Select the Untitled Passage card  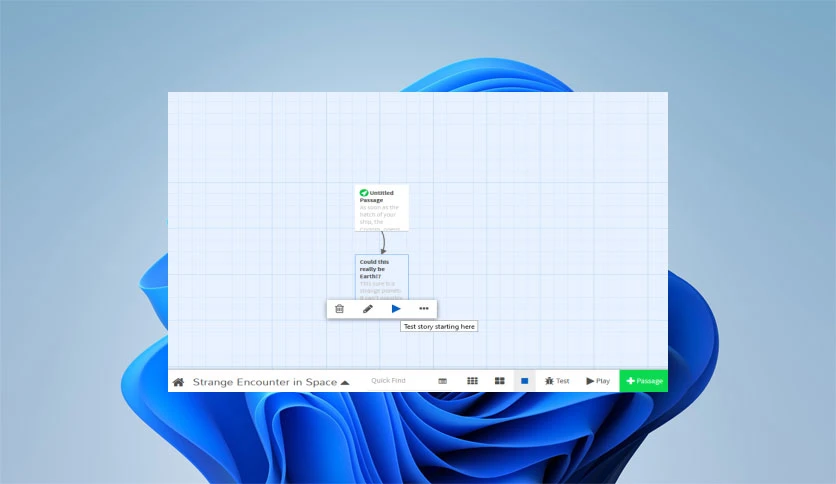(382, 208)
